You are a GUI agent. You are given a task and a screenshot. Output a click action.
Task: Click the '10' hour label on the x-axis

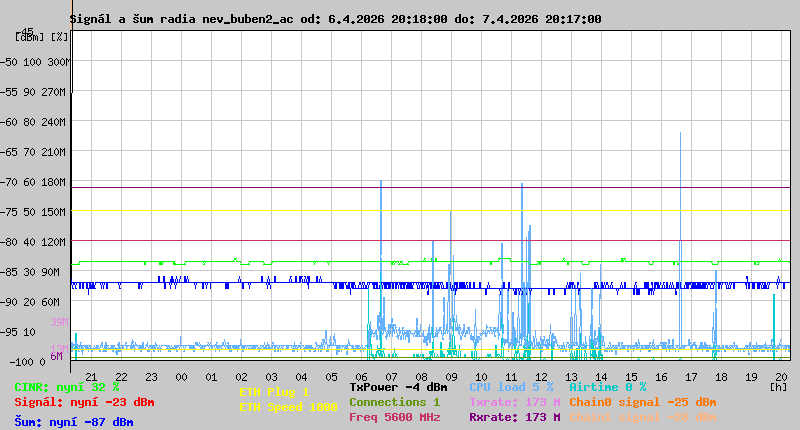coord(482,377)
